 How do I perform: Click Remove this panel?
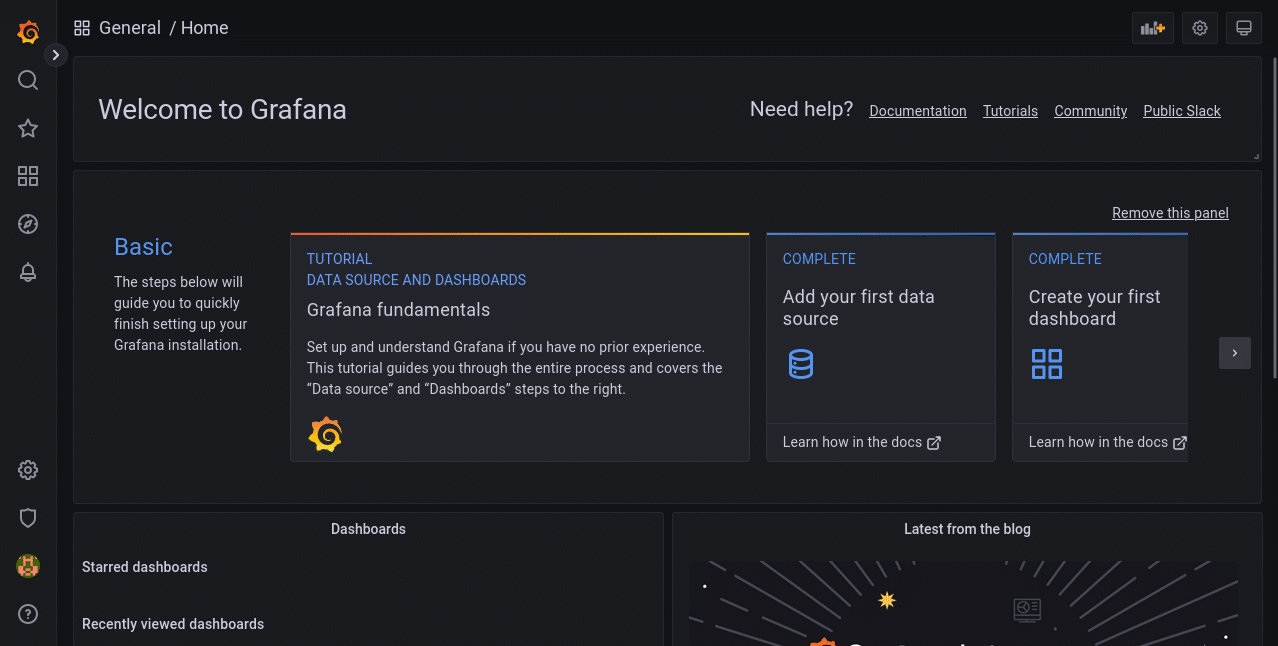pos(1170,213)
